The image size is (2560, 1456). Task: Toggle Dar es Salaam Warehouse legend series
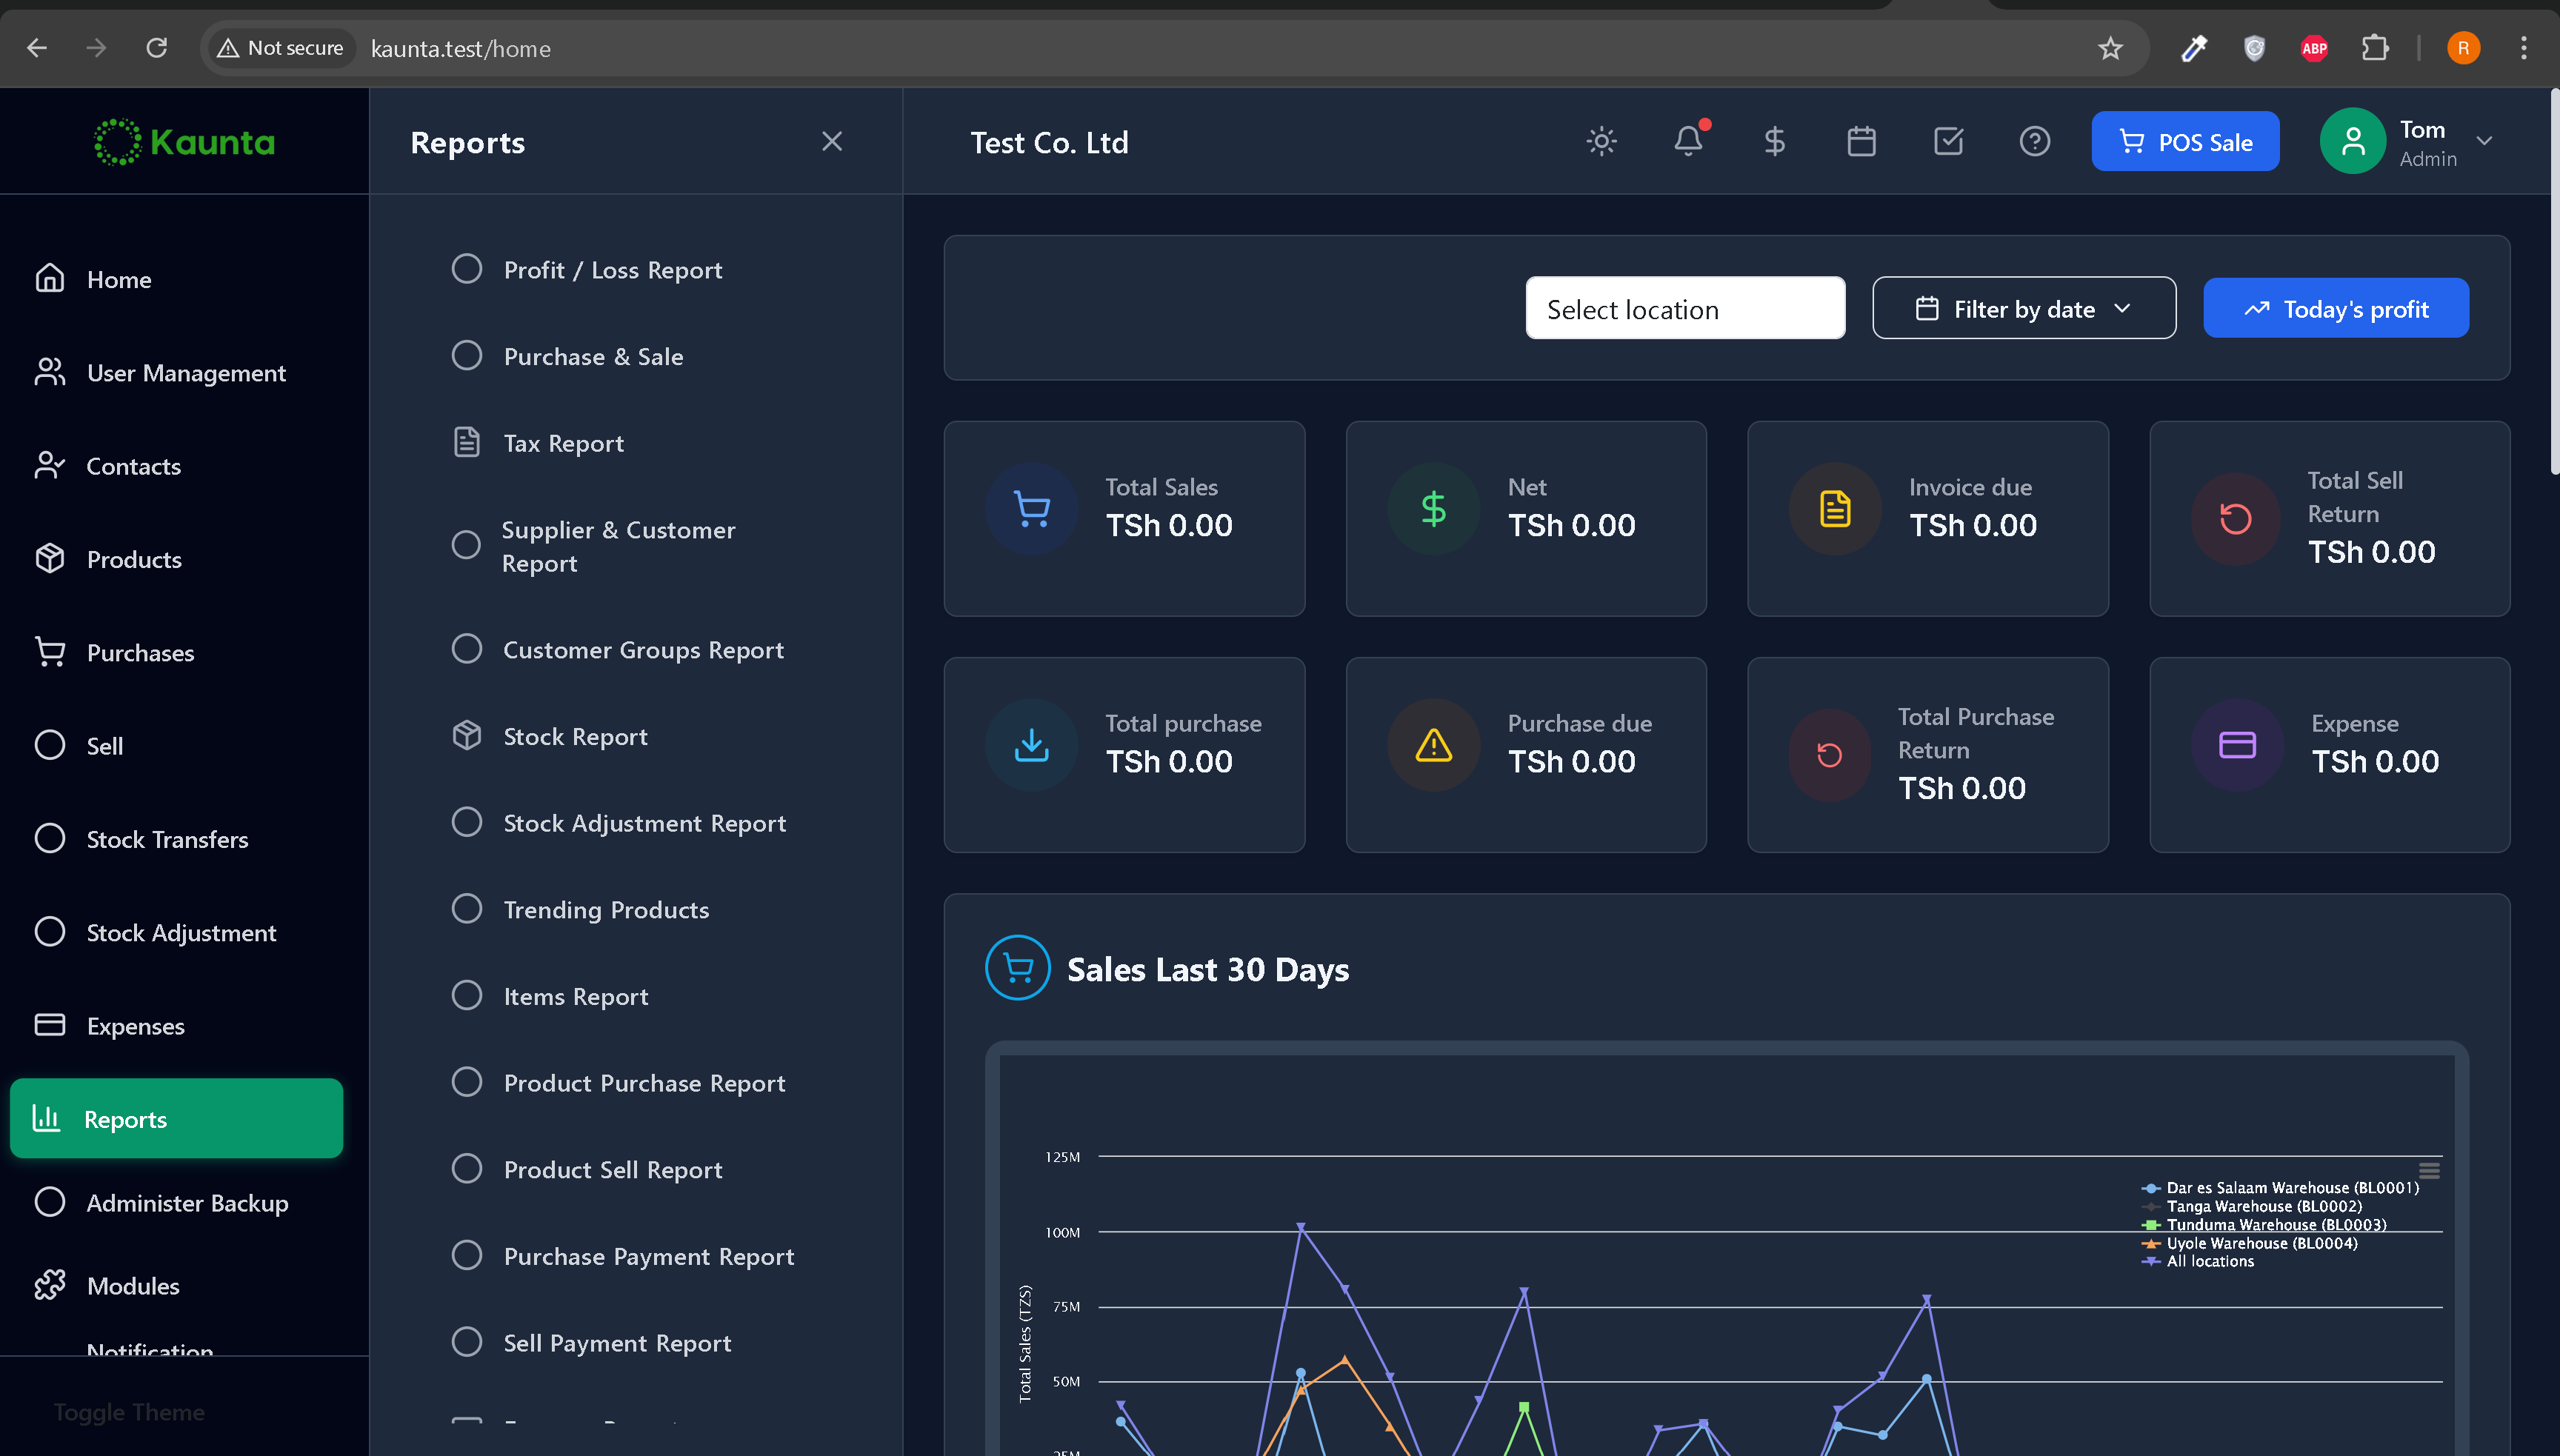[2279, 1188]
